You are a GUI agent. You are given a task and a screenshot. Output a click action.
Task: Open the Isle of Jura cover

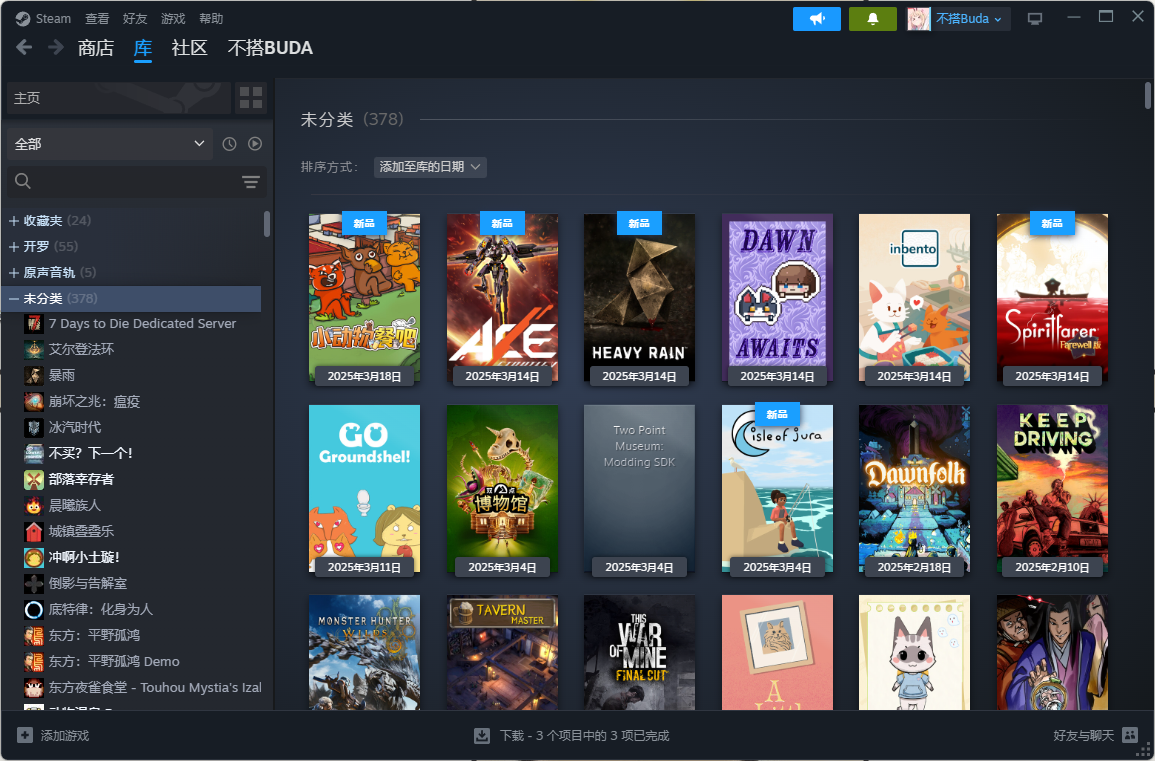click(x=777, y=488)
